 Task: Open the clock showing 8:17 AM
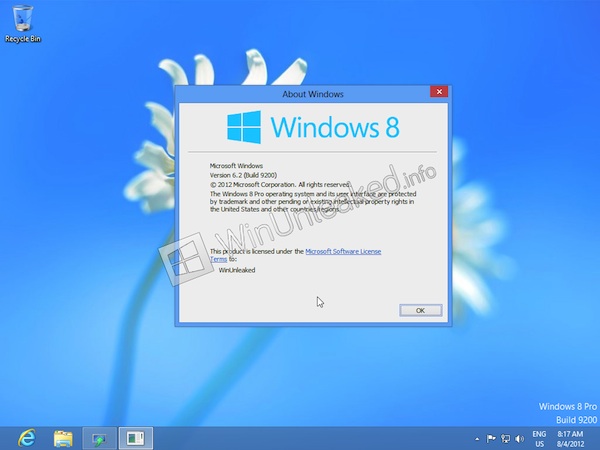pos(570,439)
